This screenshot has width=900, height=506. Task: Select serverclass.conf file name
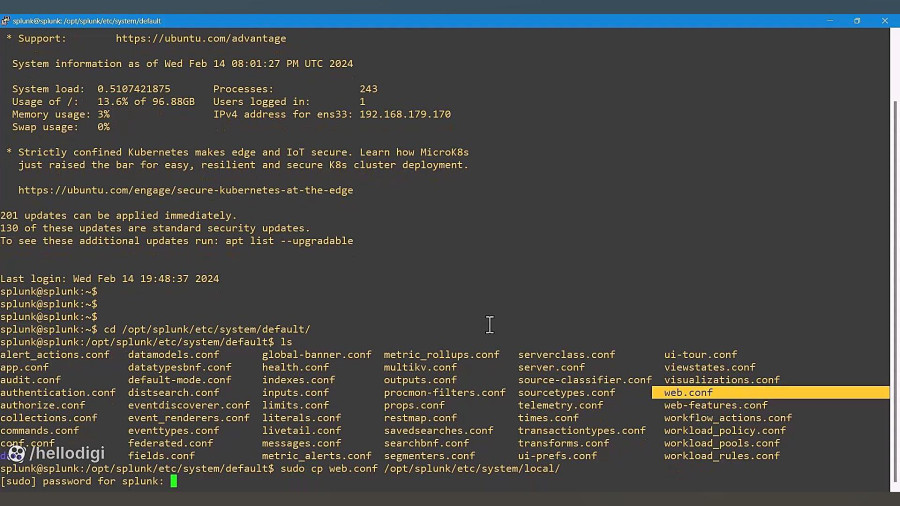tap(567, 355)
